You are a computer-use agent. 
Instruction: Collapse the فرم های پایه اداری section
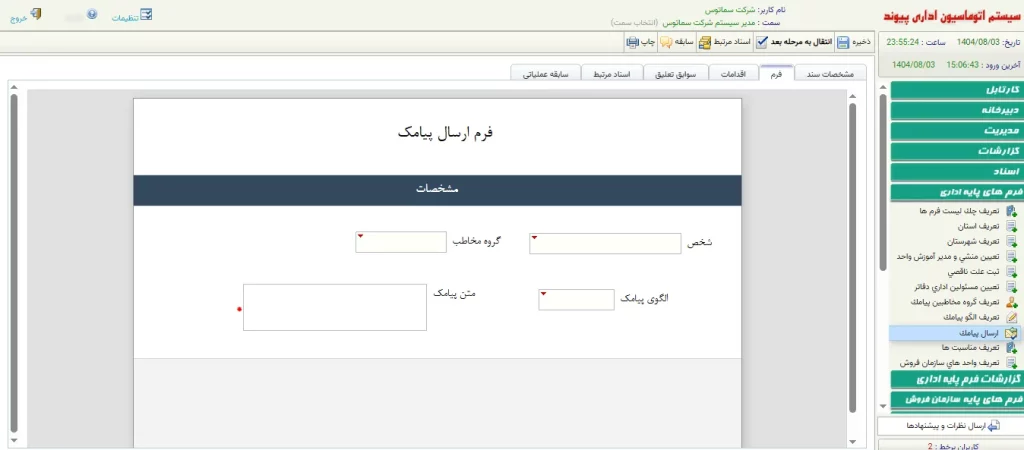pos(956,193)
